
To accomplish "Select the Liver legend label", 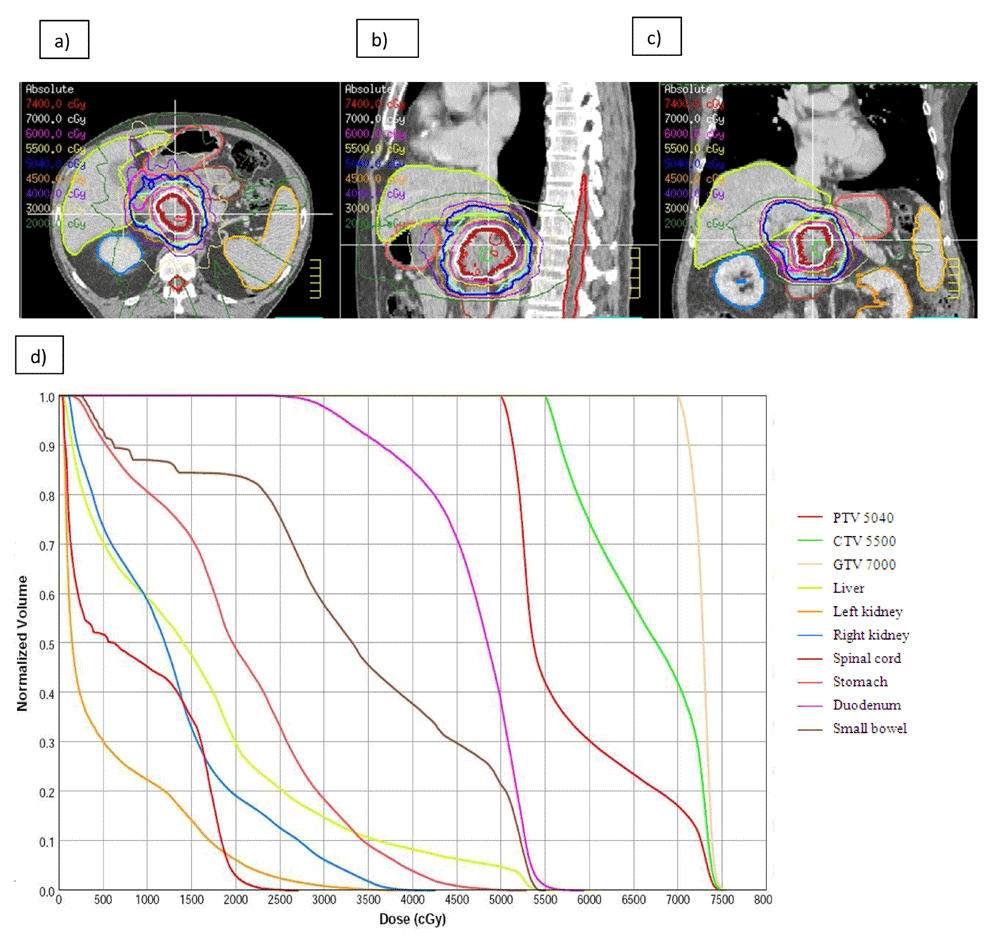I will [x=848, y=588].
